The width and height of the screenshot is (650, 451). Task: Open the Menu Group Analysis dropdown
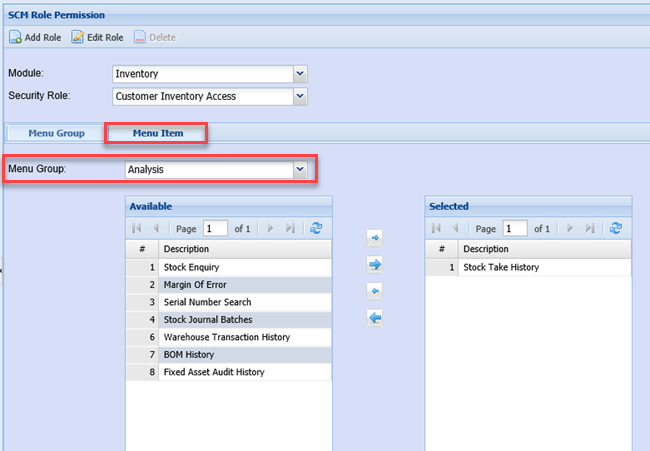coord(299,169)
